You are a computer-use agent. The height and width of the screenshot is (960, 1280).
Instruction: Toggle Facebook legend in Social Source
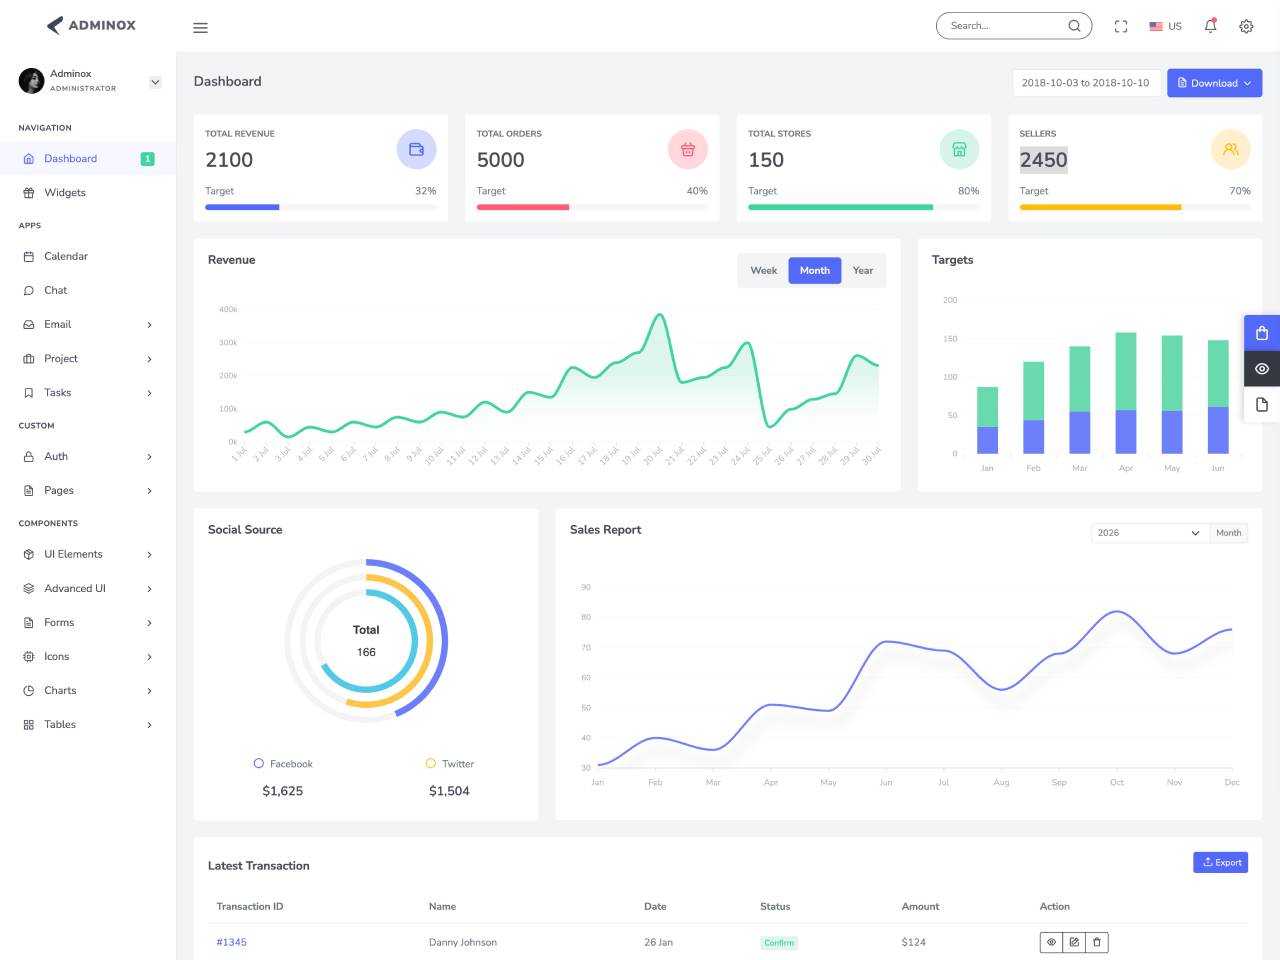tap(283, 764)
